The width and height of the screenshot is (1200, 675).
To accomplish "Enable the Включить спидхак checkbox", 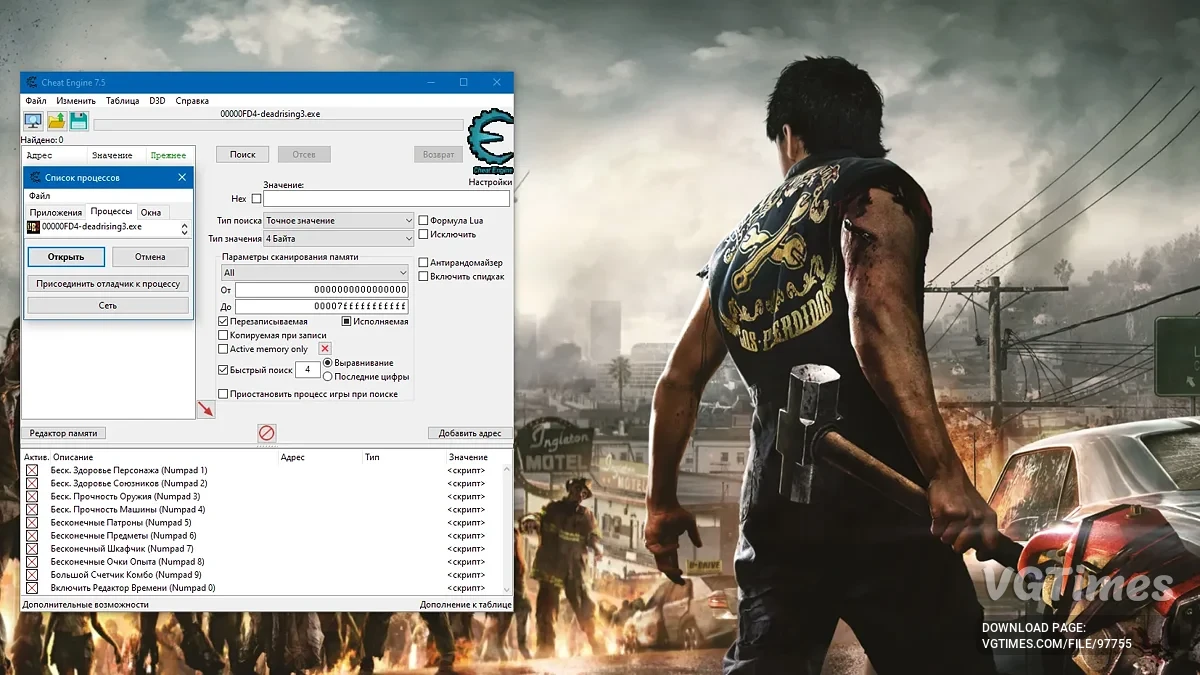I will click(x=423, y=276).
